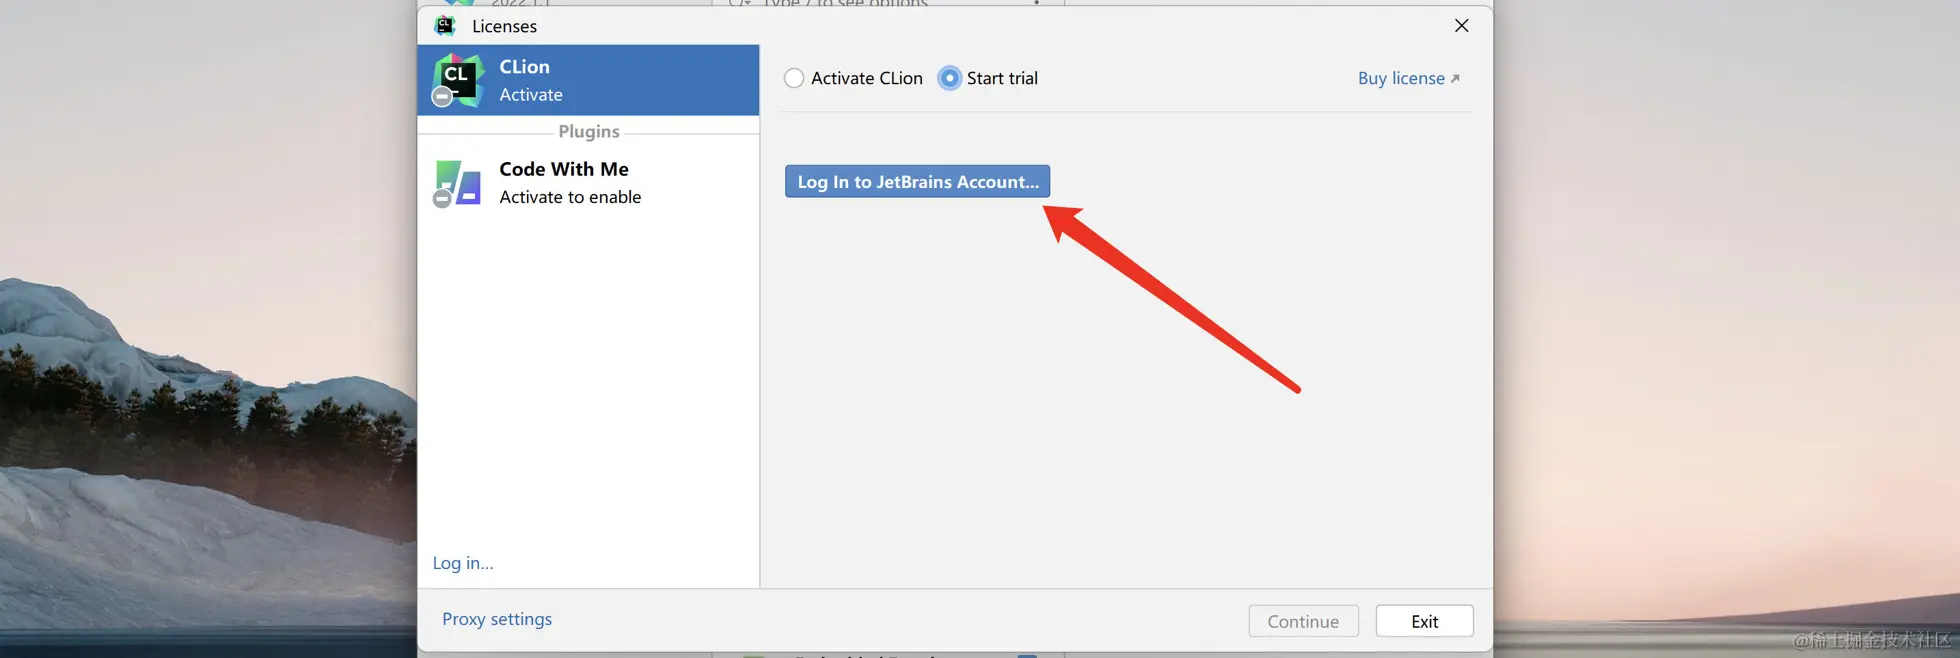Select the Code With Me plugin entry
This screenshot has width=1960, height=658.
(x=588, y=183)
